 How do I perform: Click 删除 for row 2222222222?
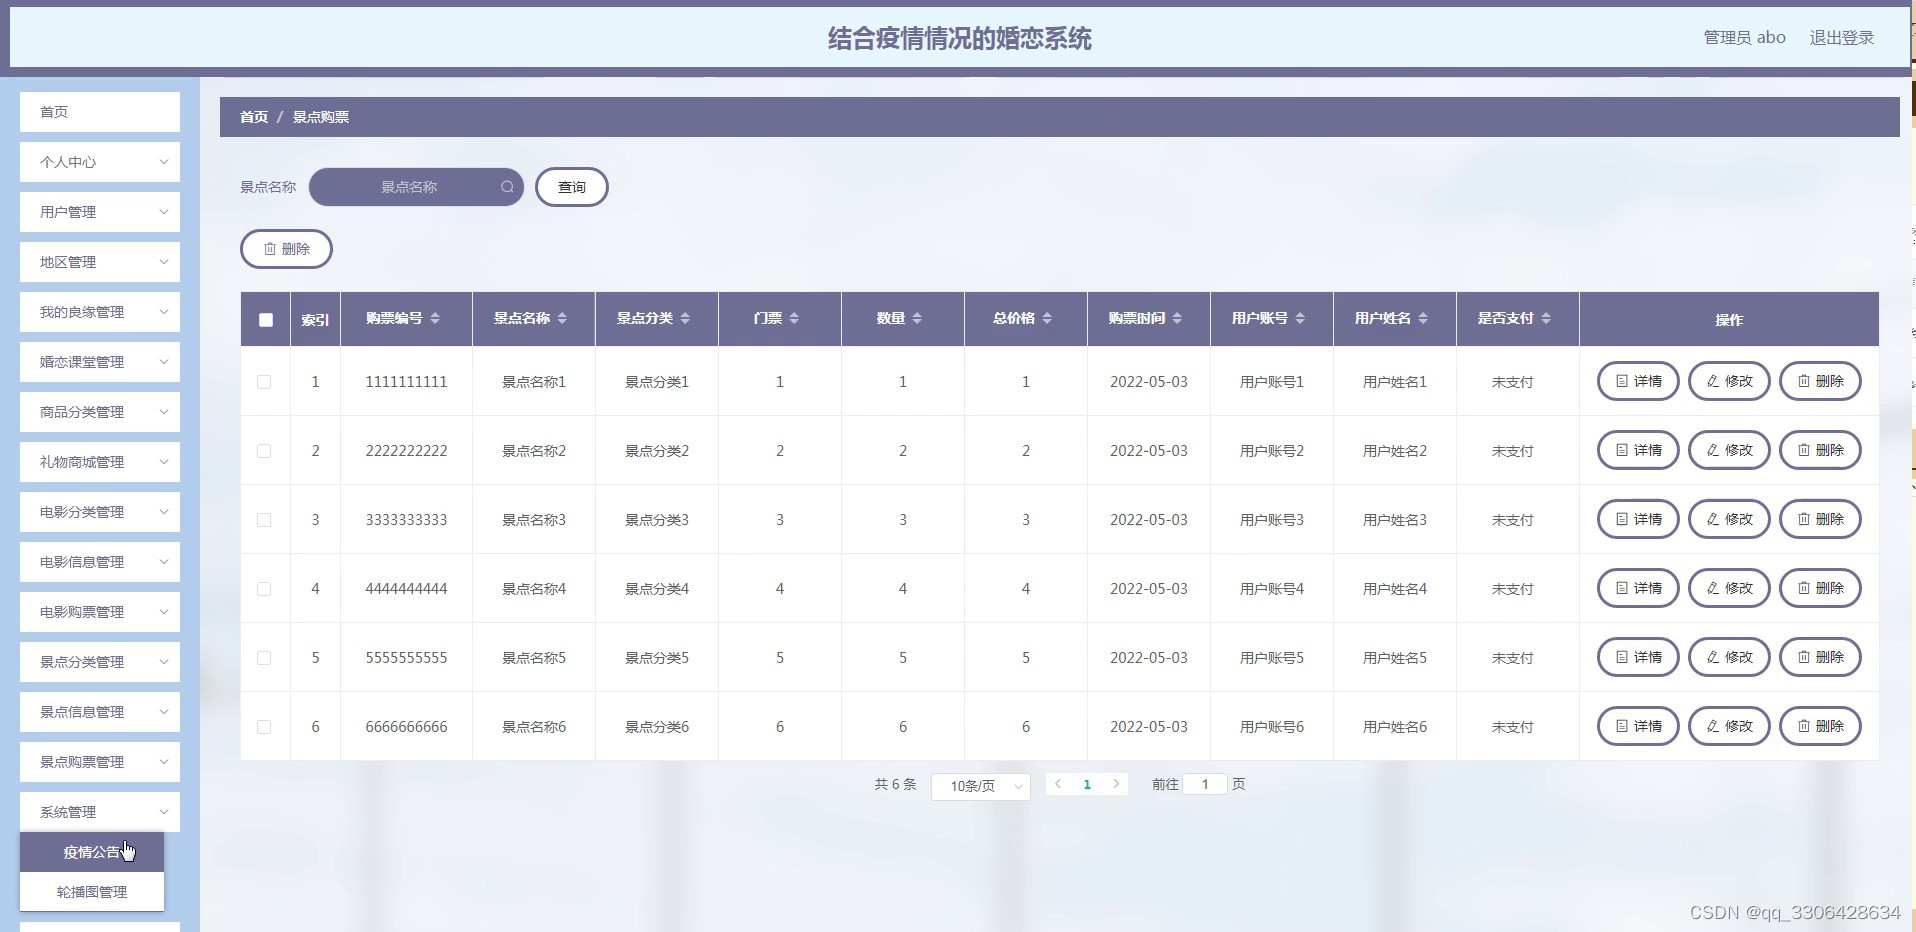[1820, 450]
